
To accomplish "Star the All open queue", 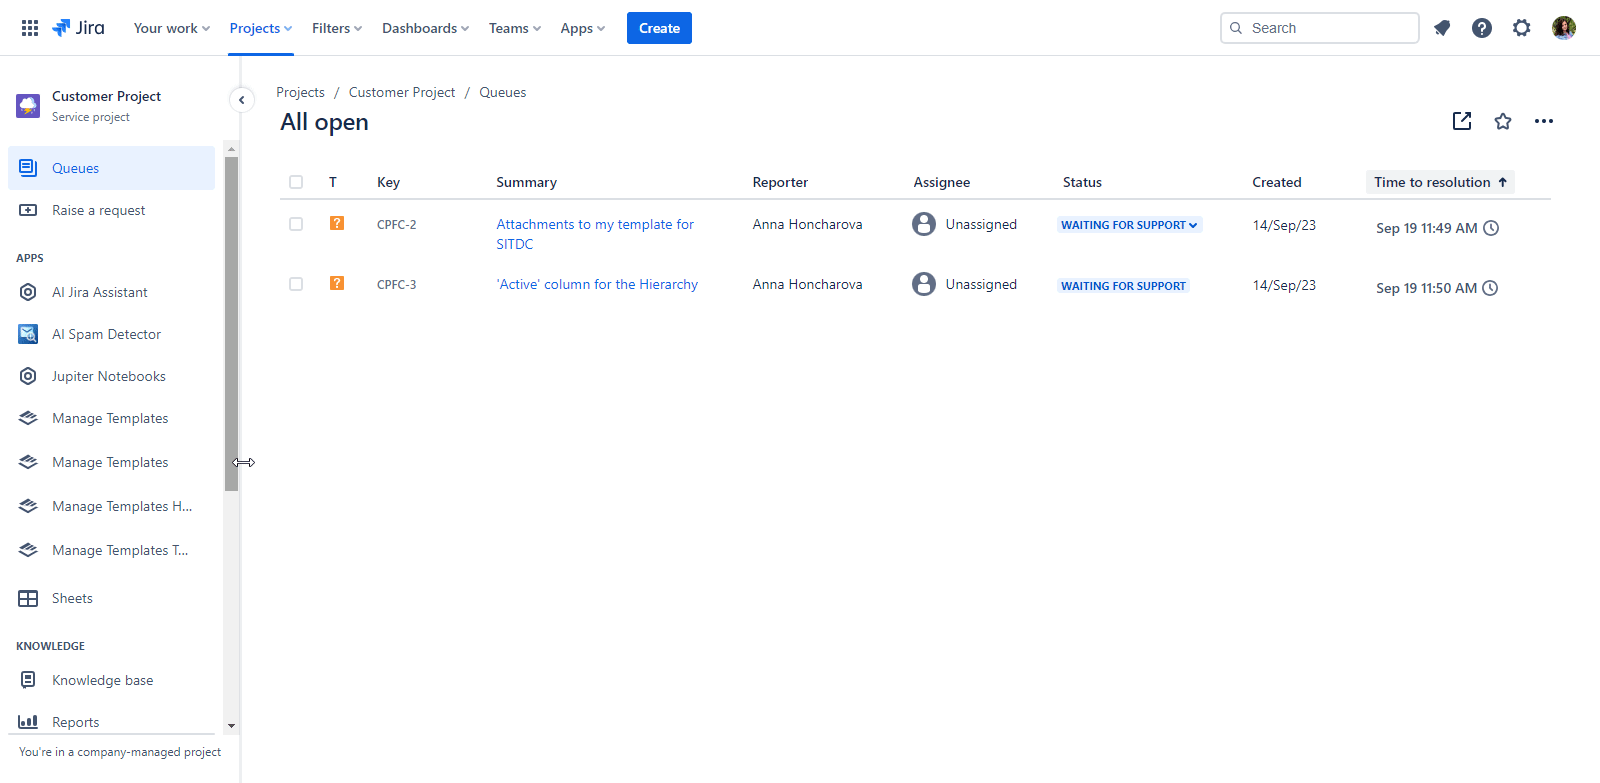I will pyautogui.click(x=1503, y=121).
